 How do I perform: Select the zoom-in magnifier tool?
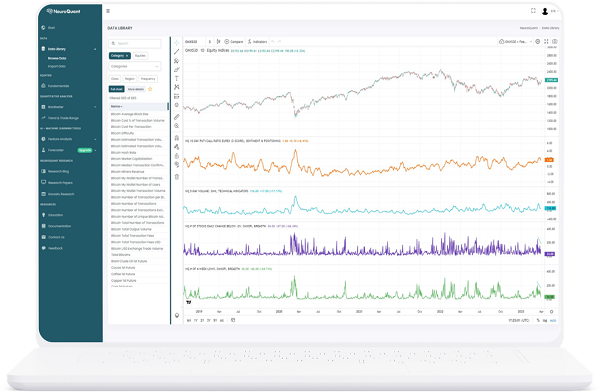(177, 126)
